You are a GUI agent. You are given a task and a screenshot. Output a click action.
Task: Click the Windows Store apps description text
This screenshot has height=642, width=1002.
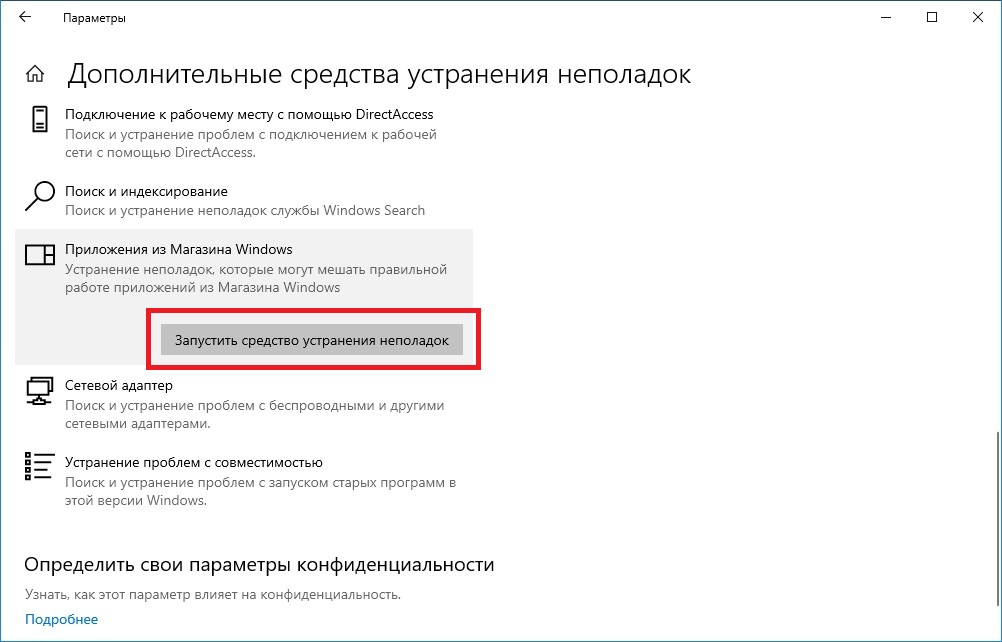tap(255, 279)
